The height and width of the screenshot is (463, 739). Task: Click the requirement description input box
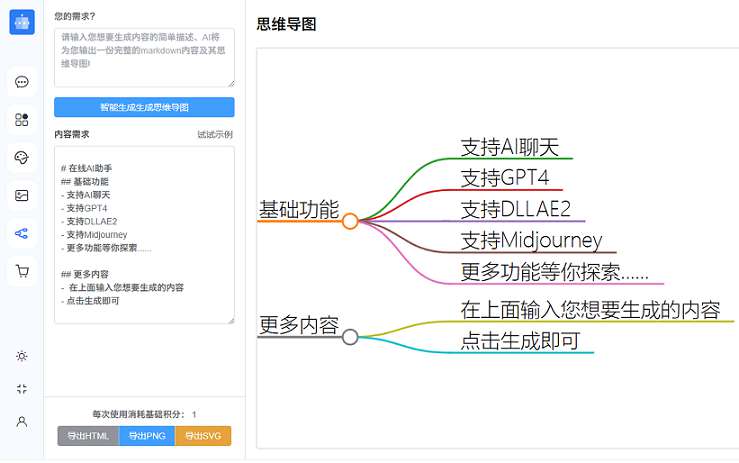[144, 58]
